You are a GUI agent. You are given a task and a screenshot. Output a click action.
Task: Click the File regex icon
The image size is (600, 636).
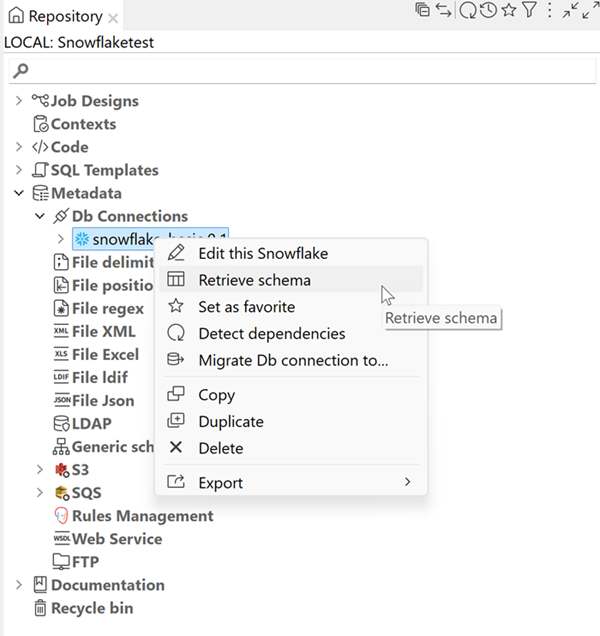click(x=61, y=308)
